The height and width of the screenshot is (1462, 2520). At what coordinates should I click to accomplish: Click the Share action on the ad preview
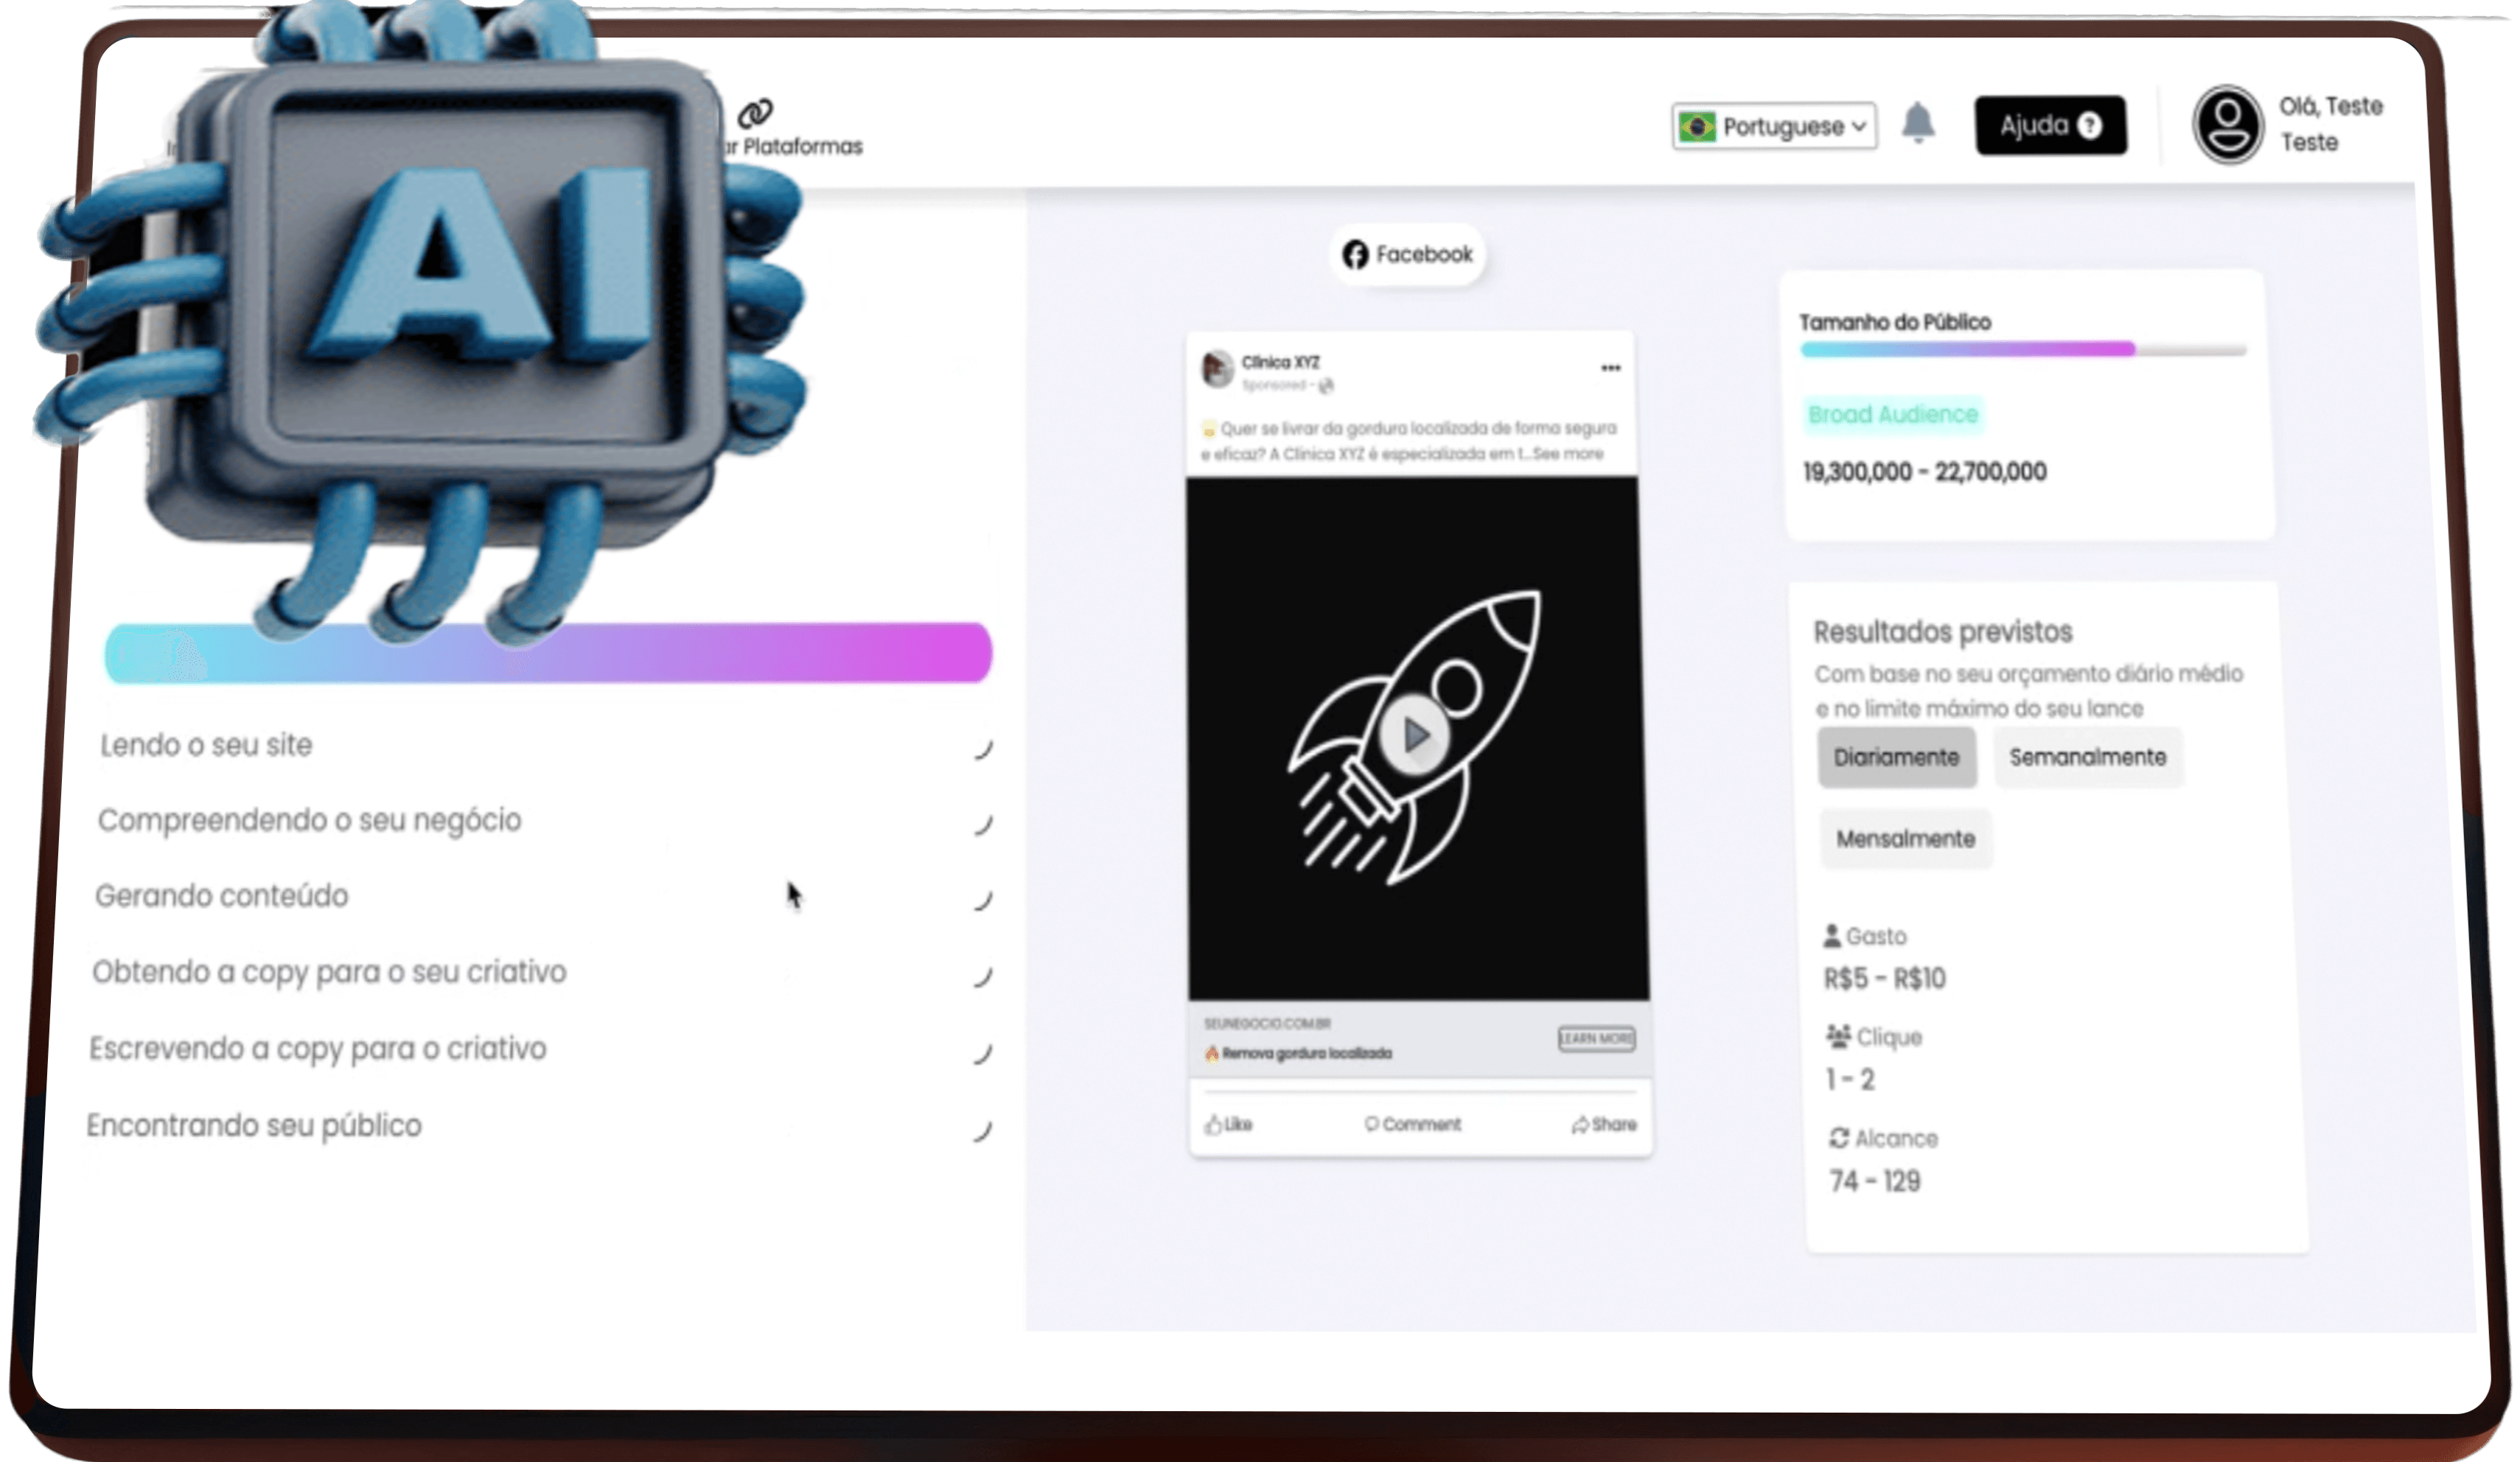(1604, 1124)
